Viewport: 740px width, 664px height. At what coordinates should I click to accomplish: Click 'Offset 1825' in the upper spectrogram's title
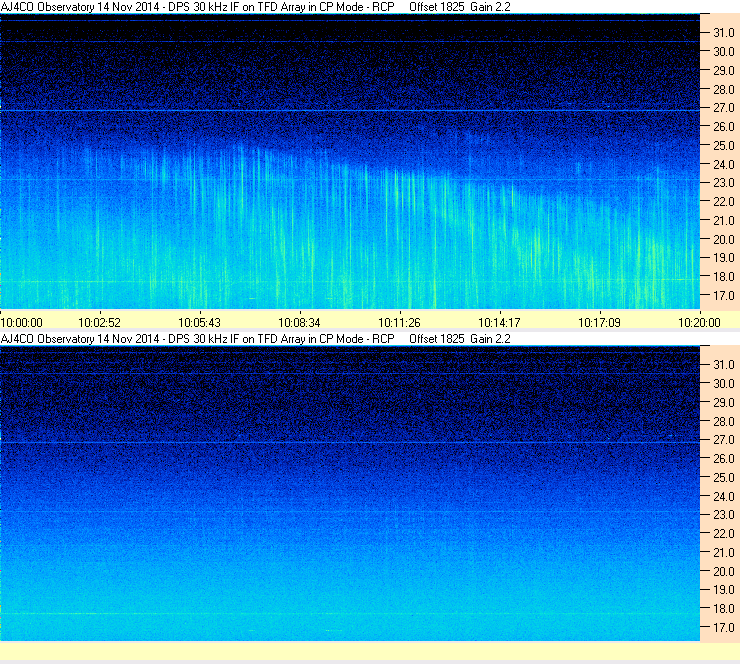click(437, 7)
